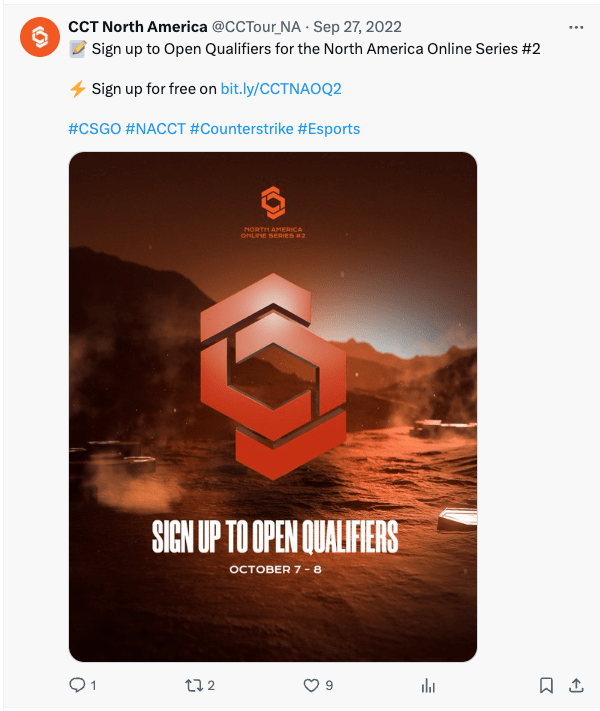The image size is (600, 711).
Task: Open the CCT North America display name
Action: pos(138,27)
